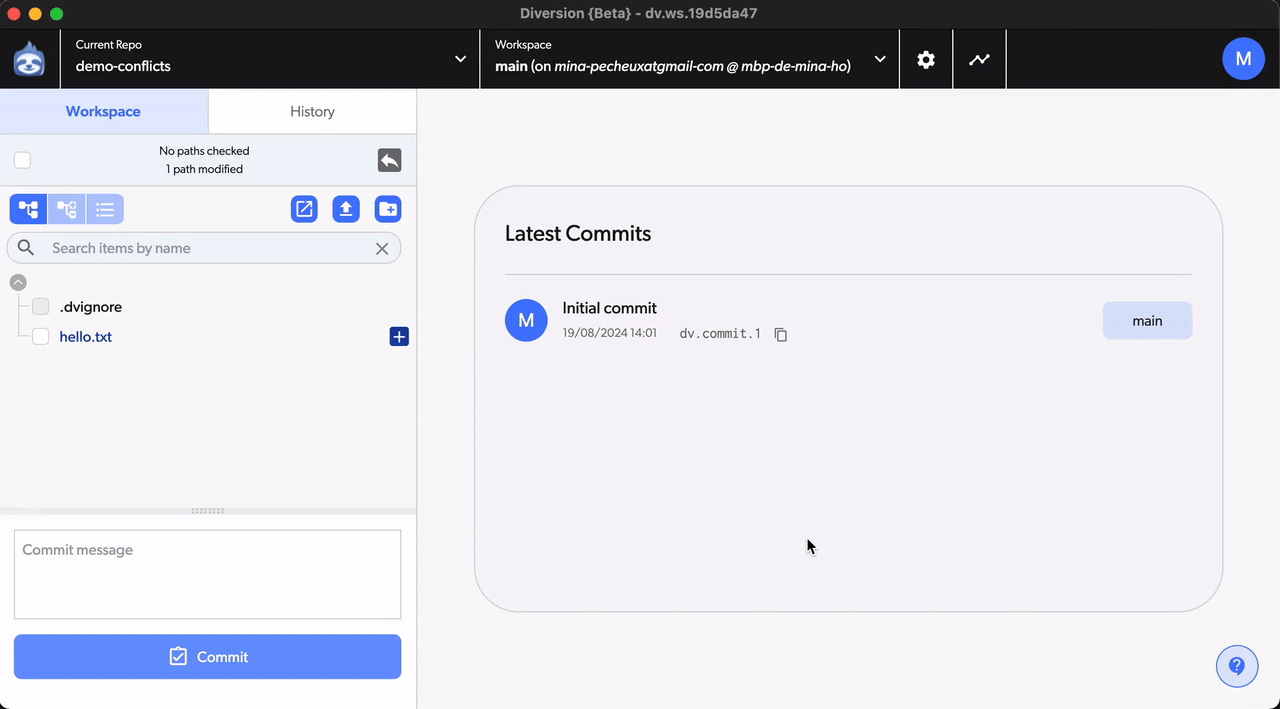Toggle the select all paths checkbox
The width and height of the screenshot is (1280, 709).
[23, 160]
